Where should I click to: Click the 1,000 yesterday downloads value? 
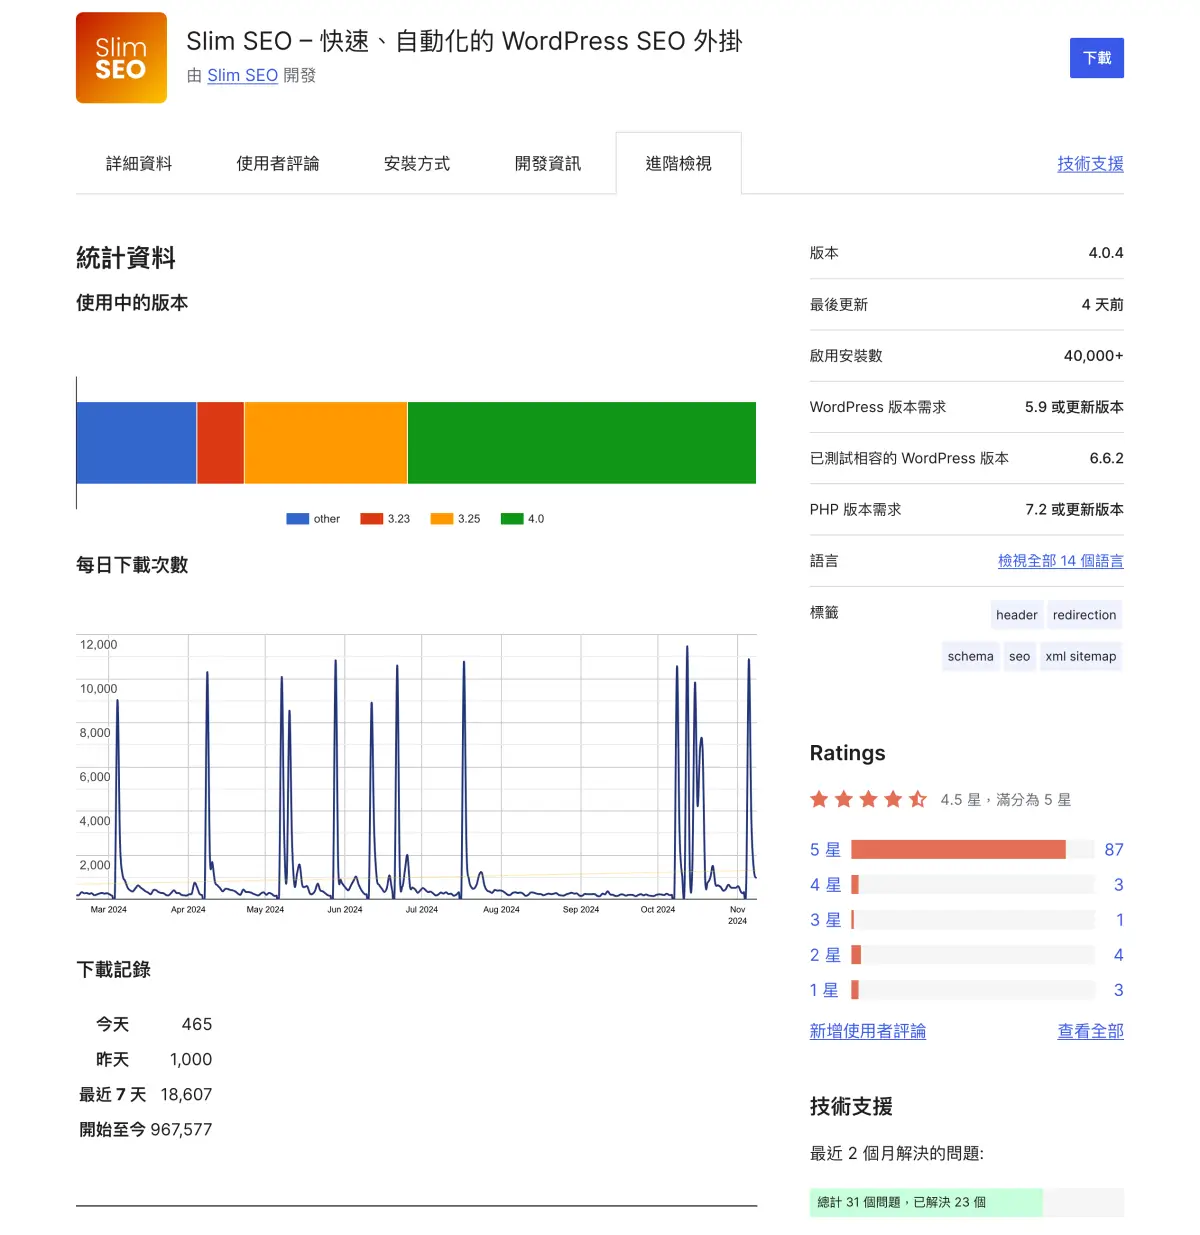[191, 1060]
